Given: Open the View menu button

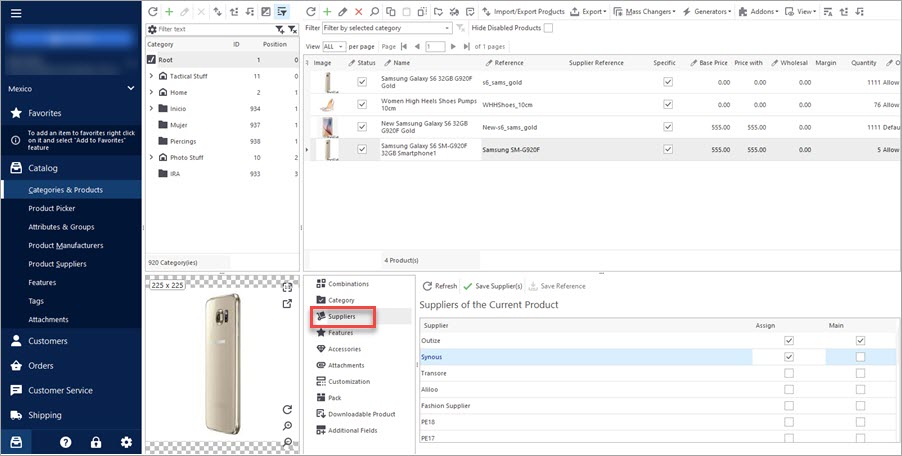Looking at the screenshot, I should 800,12.
